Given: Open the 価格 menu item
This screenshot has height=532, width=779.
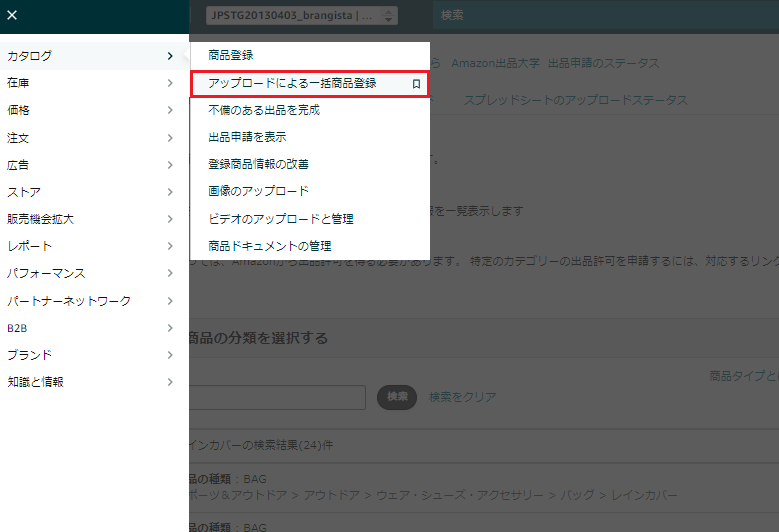Looking at the screenshot, I should pyautogui.click(x=18, y=110).
